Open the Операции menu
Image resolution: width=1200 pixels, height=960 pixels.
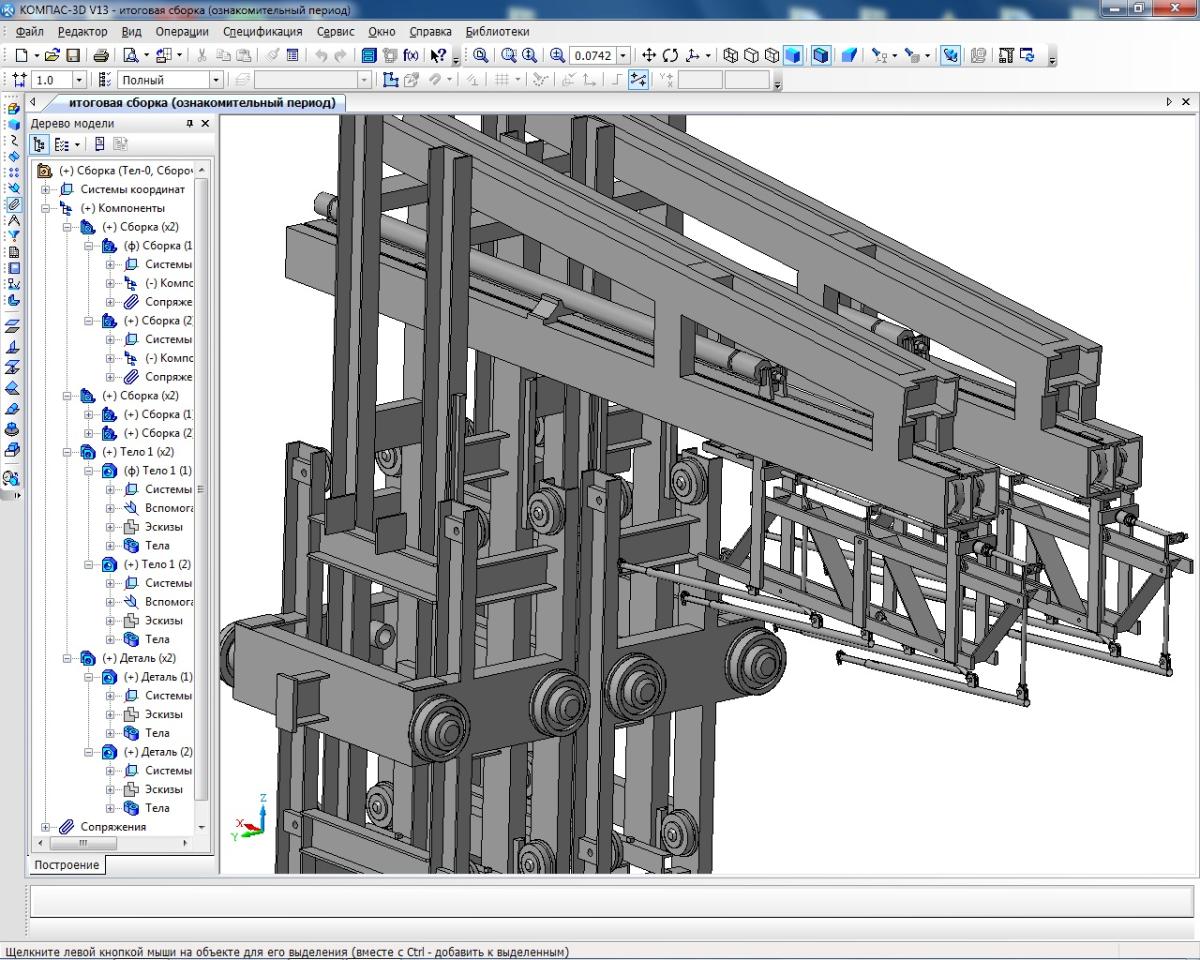pyautogui.click(x=182, y=32)
